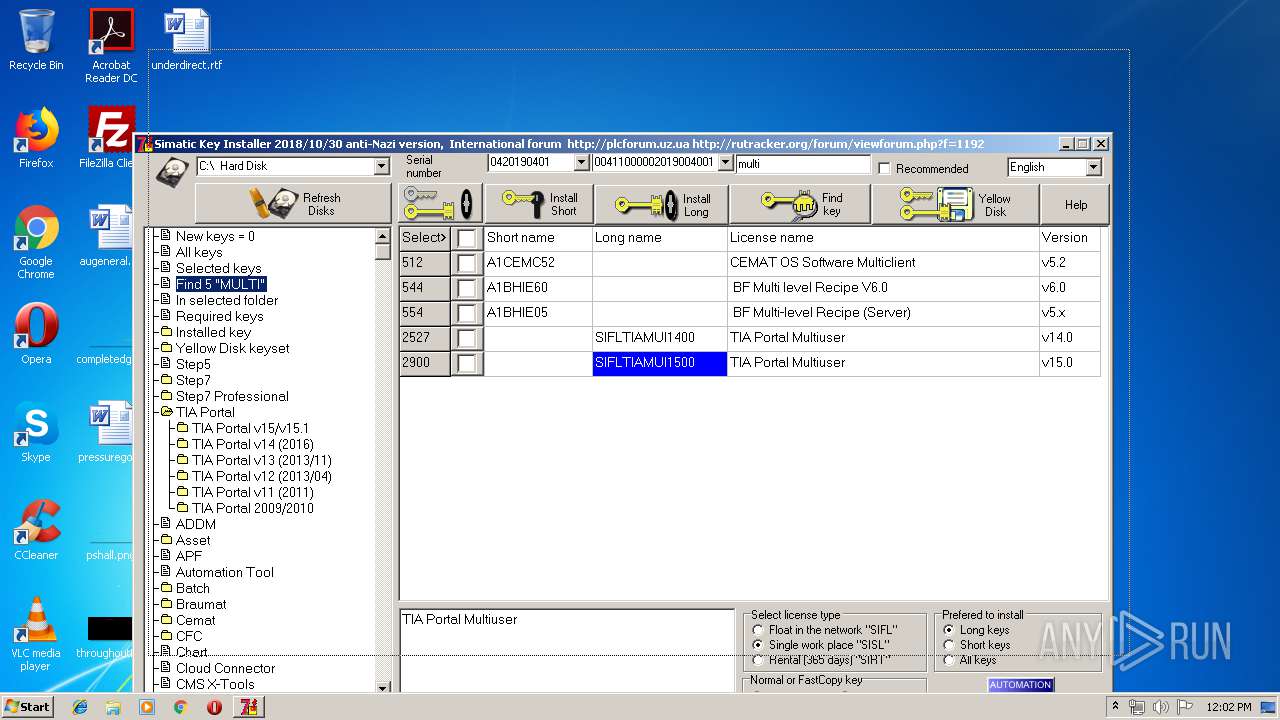
Task: Select the Short keys radio option
Action: [949, 645]
